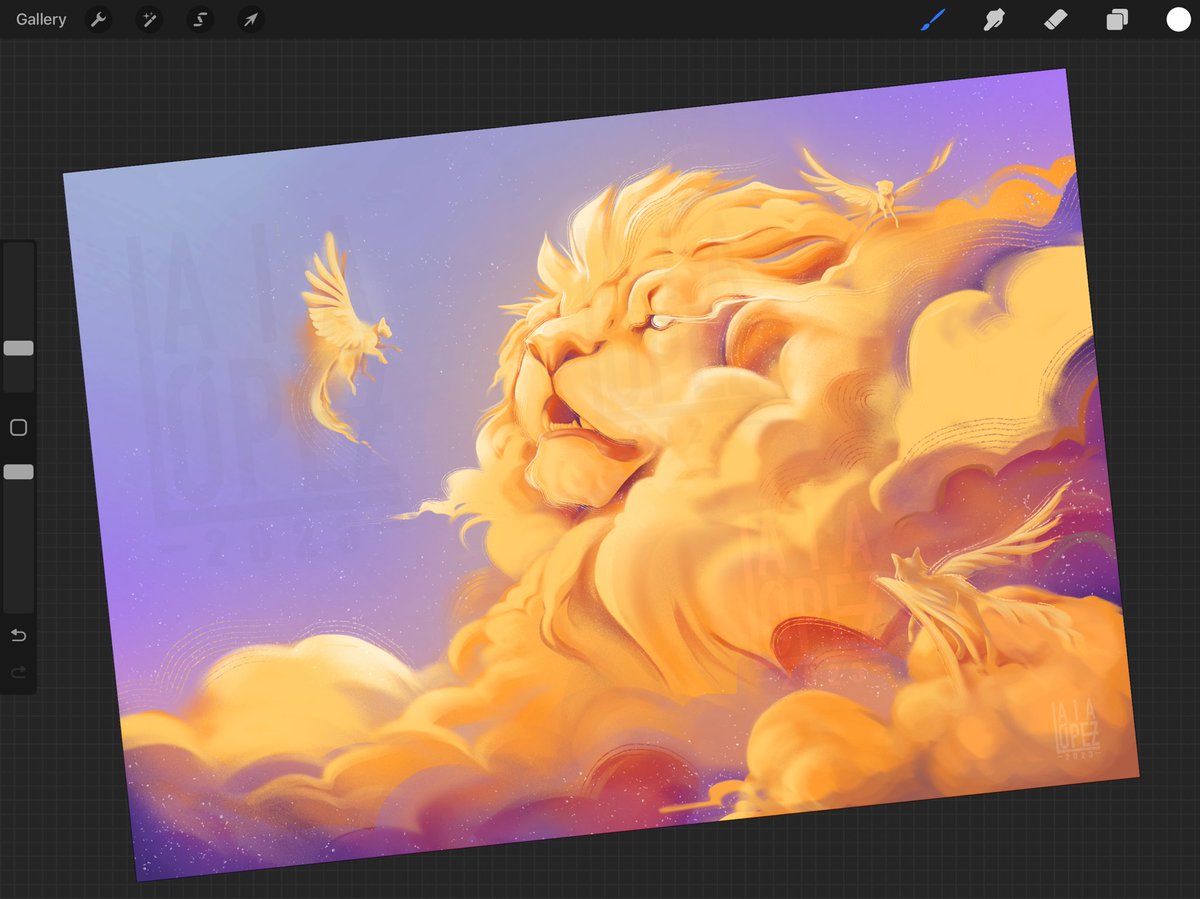Open the Adjustments magic wand menu
1200x899 pixels.
tap(149, 19)
